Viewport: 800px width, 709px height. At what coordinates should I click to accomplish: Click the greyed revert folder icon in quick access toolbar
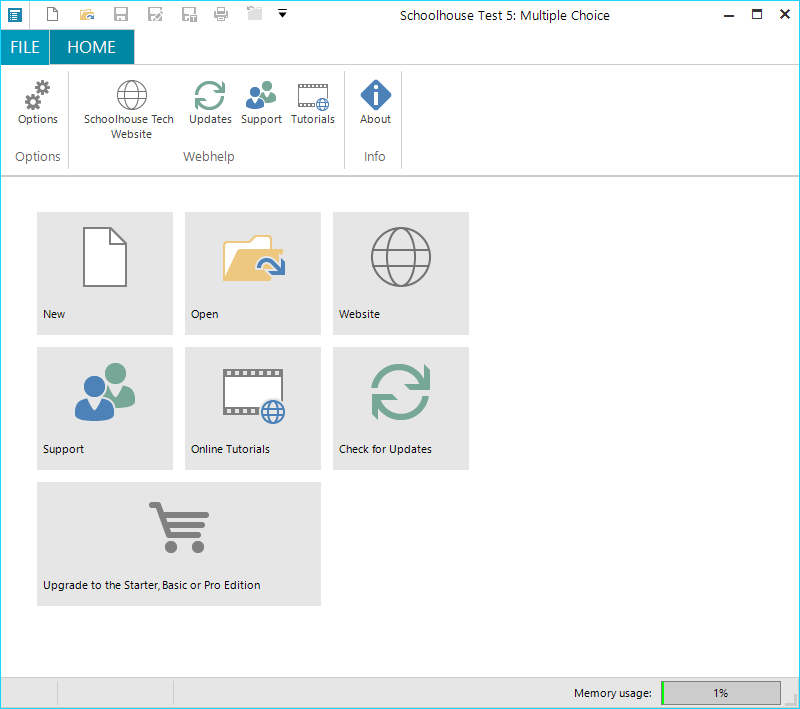pyautogui.click(x=254, y=13)
